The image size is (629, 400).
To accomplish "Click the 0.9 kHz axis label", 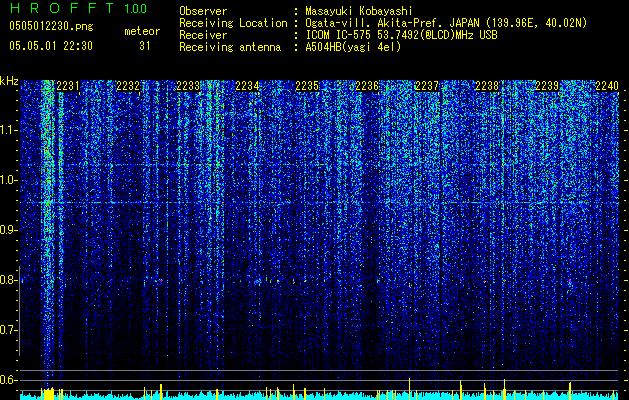I will pos(9,230).
